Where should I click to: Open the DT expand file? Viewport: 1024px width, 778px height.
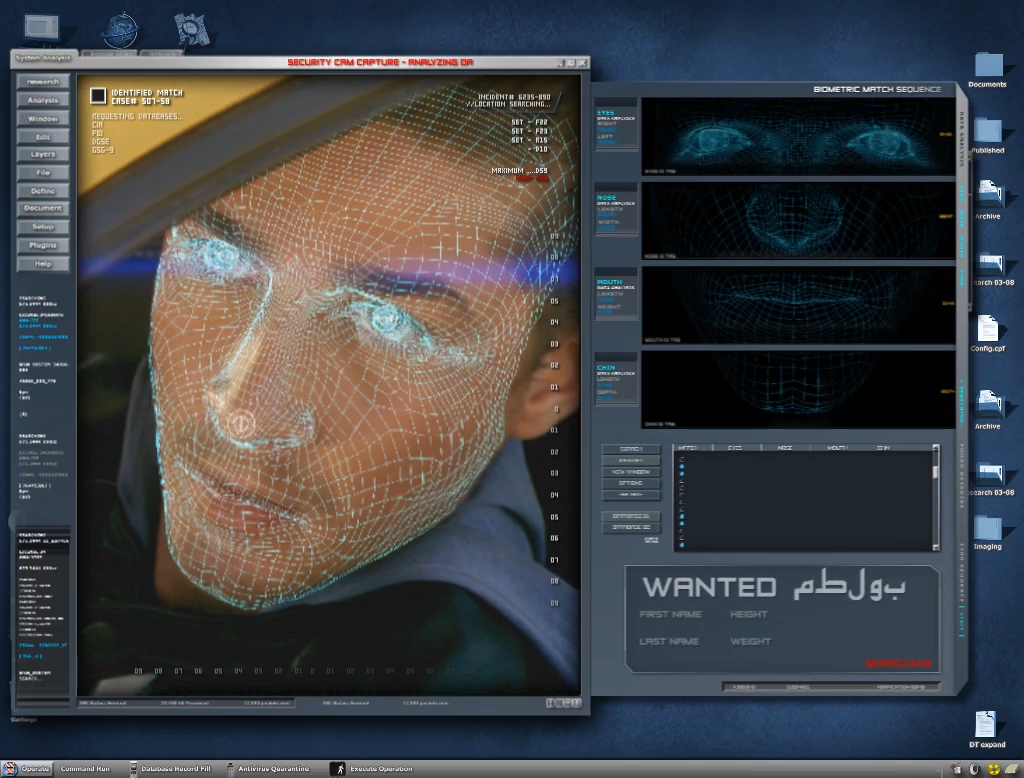987,729
